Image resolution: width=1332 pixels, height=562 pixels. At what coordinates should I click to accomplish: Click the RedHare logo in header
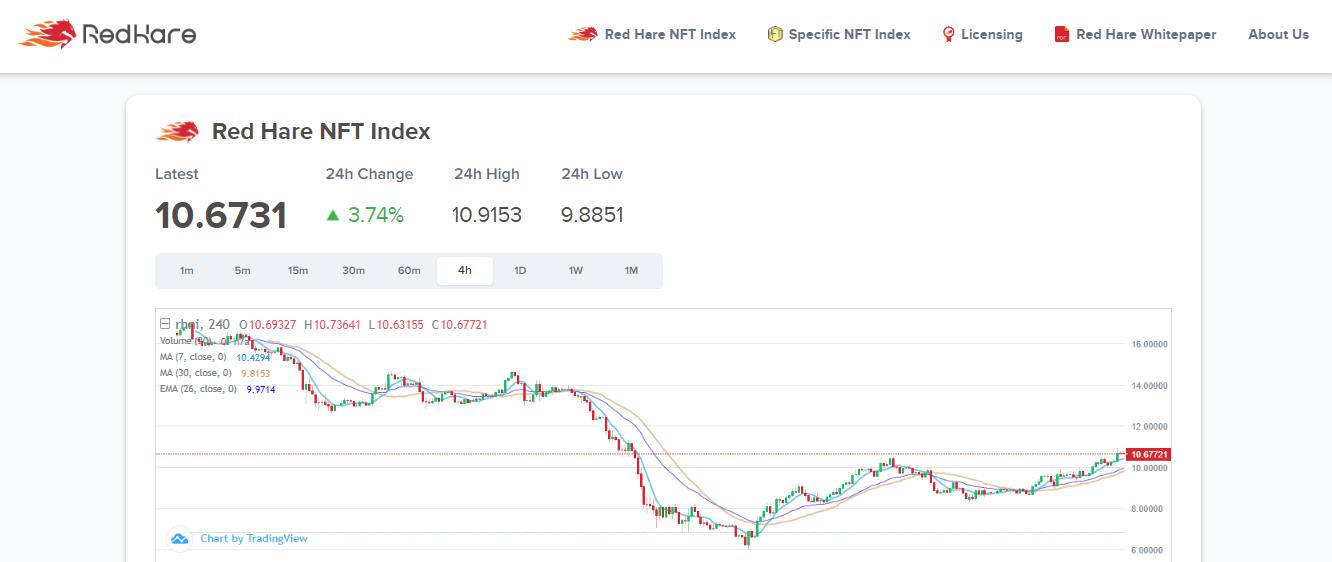point(108,35)
